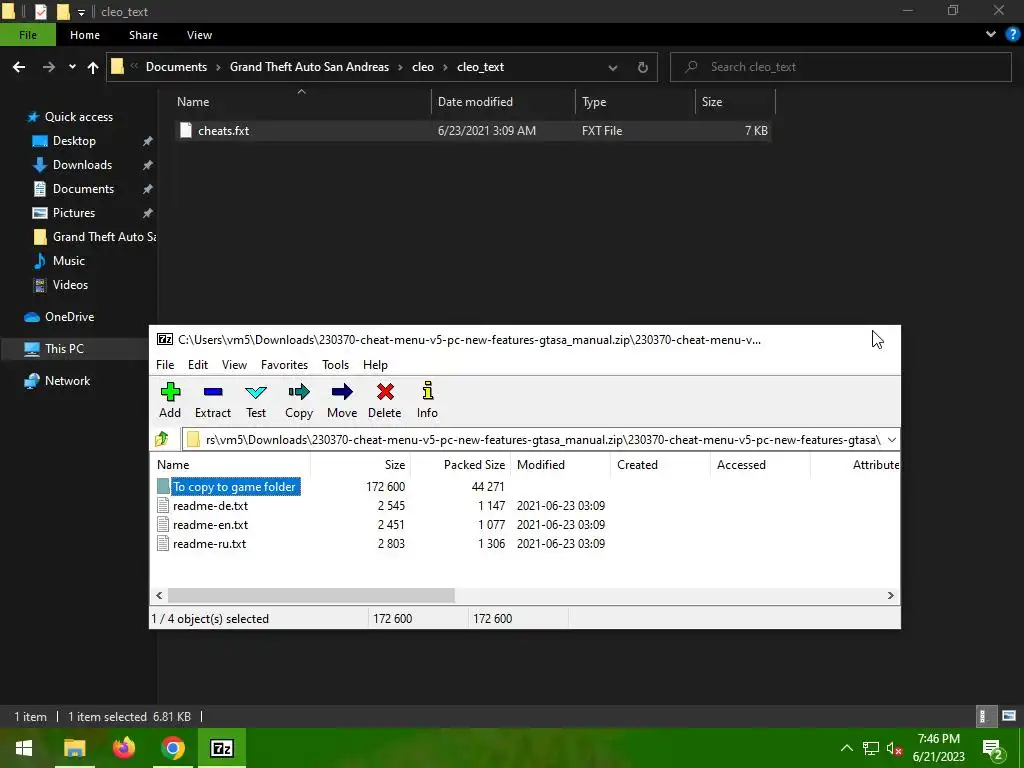Open Videos in Explorer sidebar
1024x768 pixels.
click(x=70, y=285)
